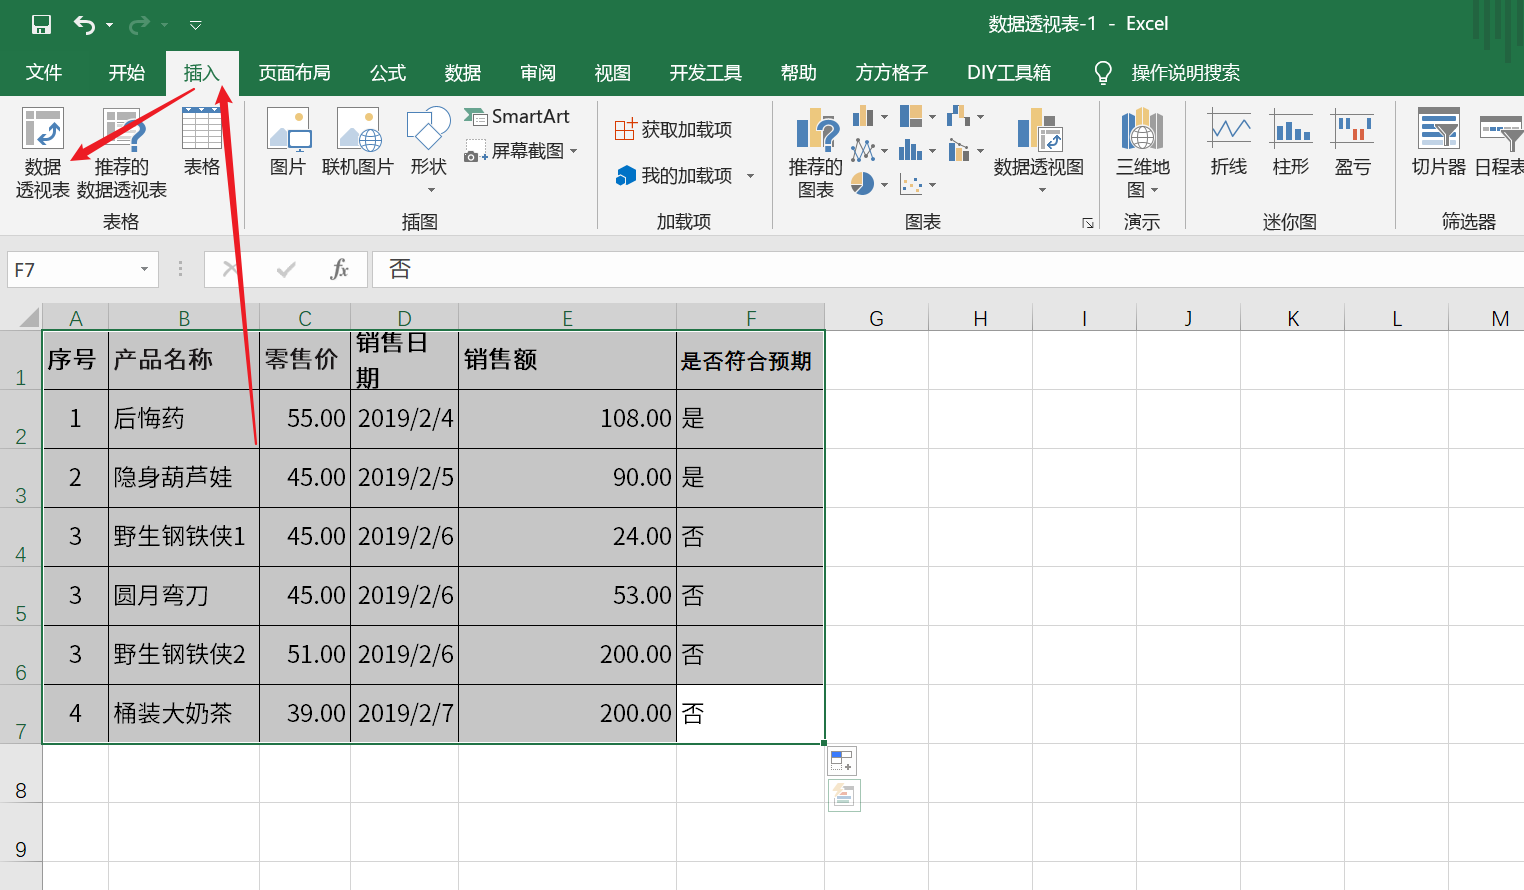Expand the Screenshot (屏幕截图) dropdown
Screen dimensions: 1524x890
coord(574,152)
